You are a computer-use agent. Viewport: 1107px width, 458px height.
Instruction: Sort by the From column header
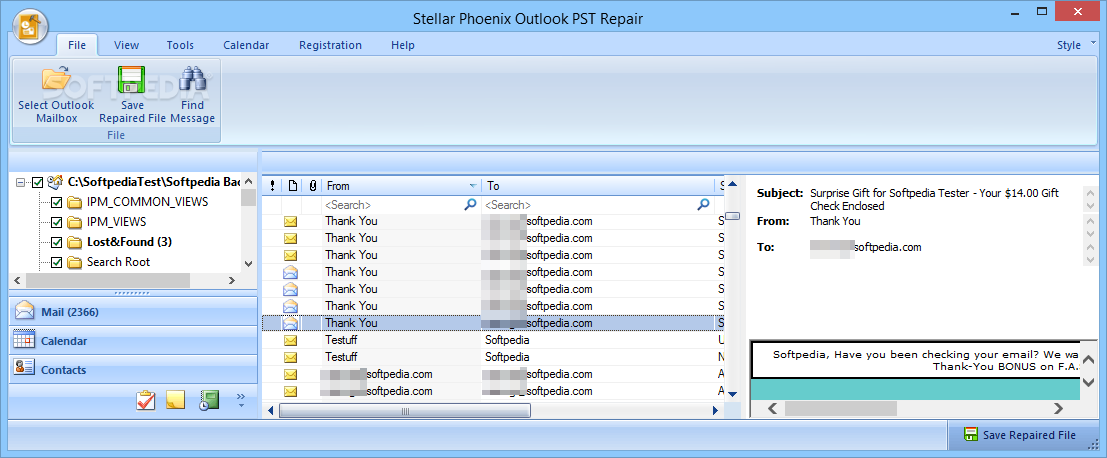click(x=402, y=186)
